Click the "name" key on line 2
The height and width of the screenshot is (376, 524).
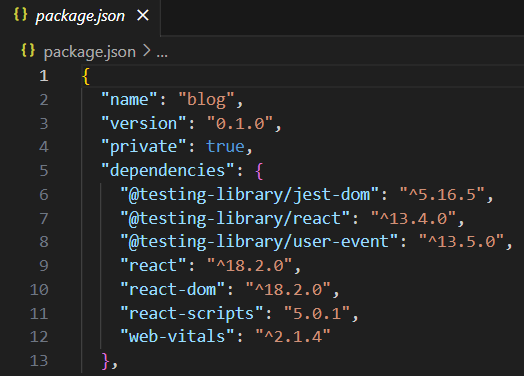[x=129, y=100]
